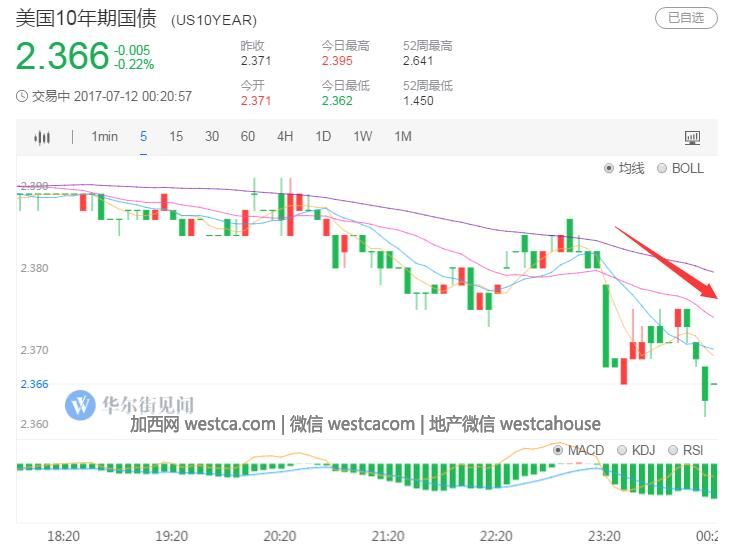Open the 15 minute chart interval

176,137
